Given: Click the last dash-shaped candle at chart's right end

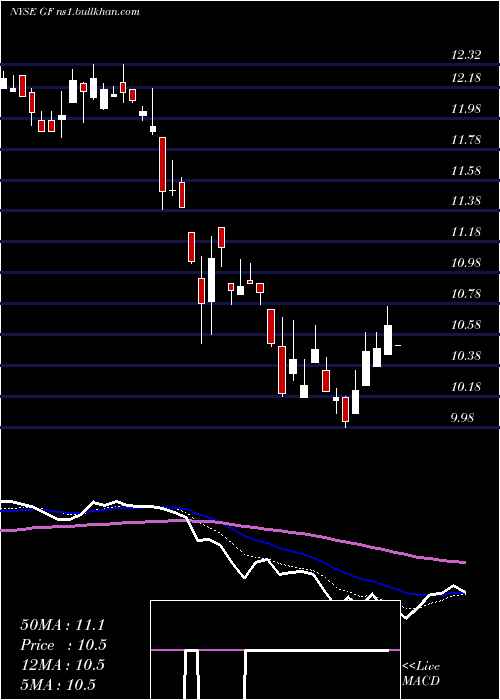Looking at the screenshot, I should [398, 346].
